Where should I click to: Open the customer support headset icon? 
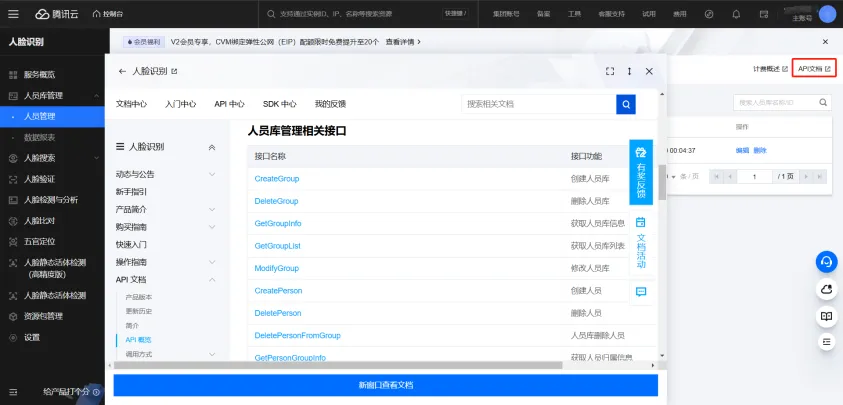click(826, 261)
